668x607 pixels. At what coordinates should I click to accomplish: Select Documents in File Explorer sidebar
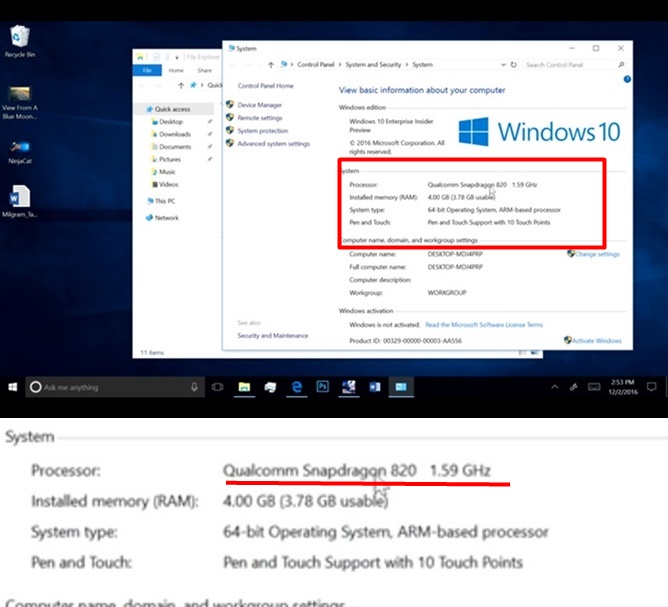tap(175, 147)
